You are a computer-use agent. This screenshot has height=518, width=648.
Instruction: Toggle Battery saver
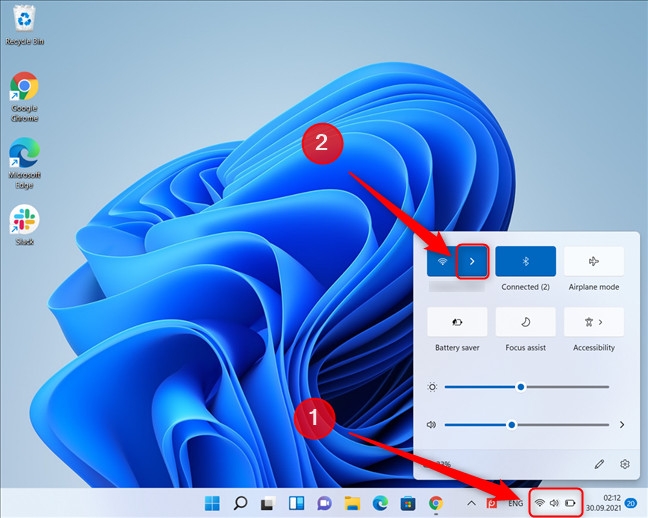click(457, 322)
